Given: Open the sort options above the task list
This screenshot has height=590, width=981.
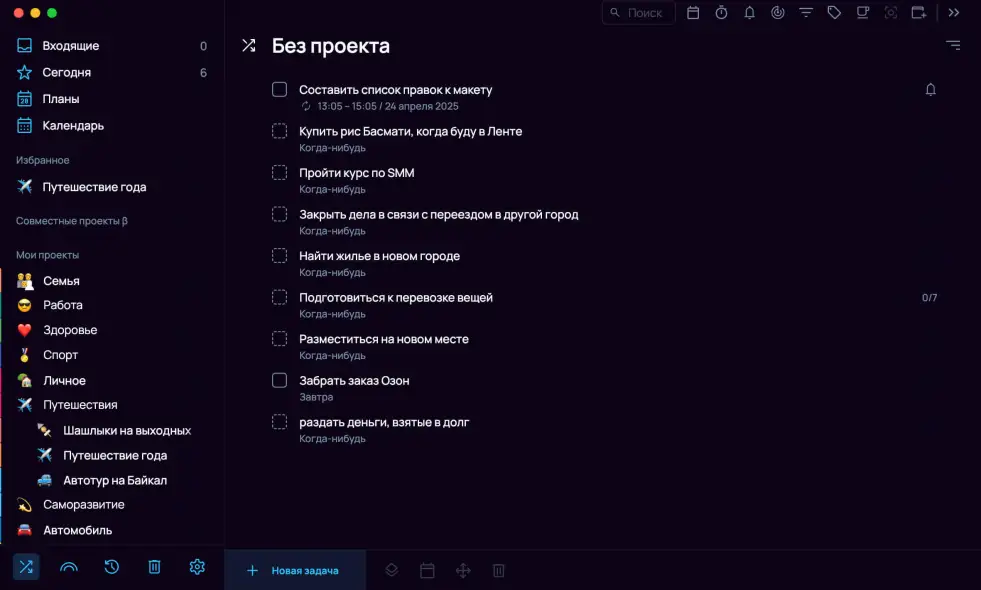Looking at the screenshot, I should coord(953,45).
